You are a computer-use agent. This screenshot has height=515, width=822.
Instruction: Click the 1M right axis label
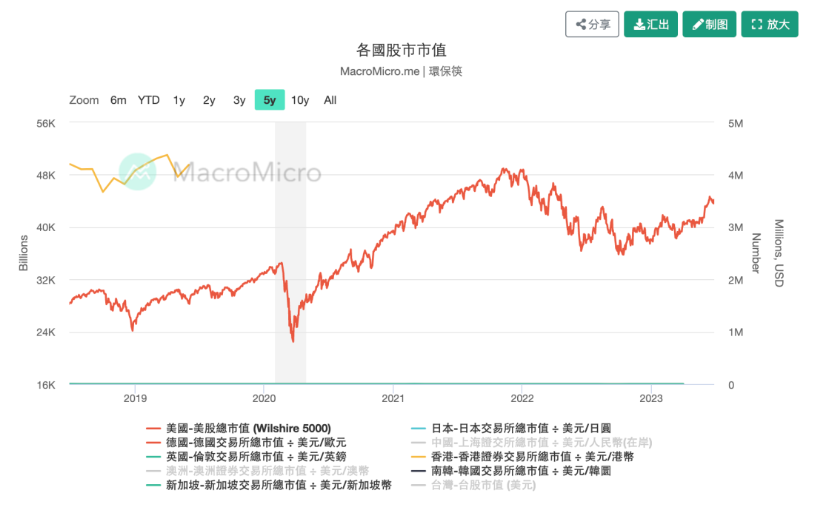pos(736,332)
